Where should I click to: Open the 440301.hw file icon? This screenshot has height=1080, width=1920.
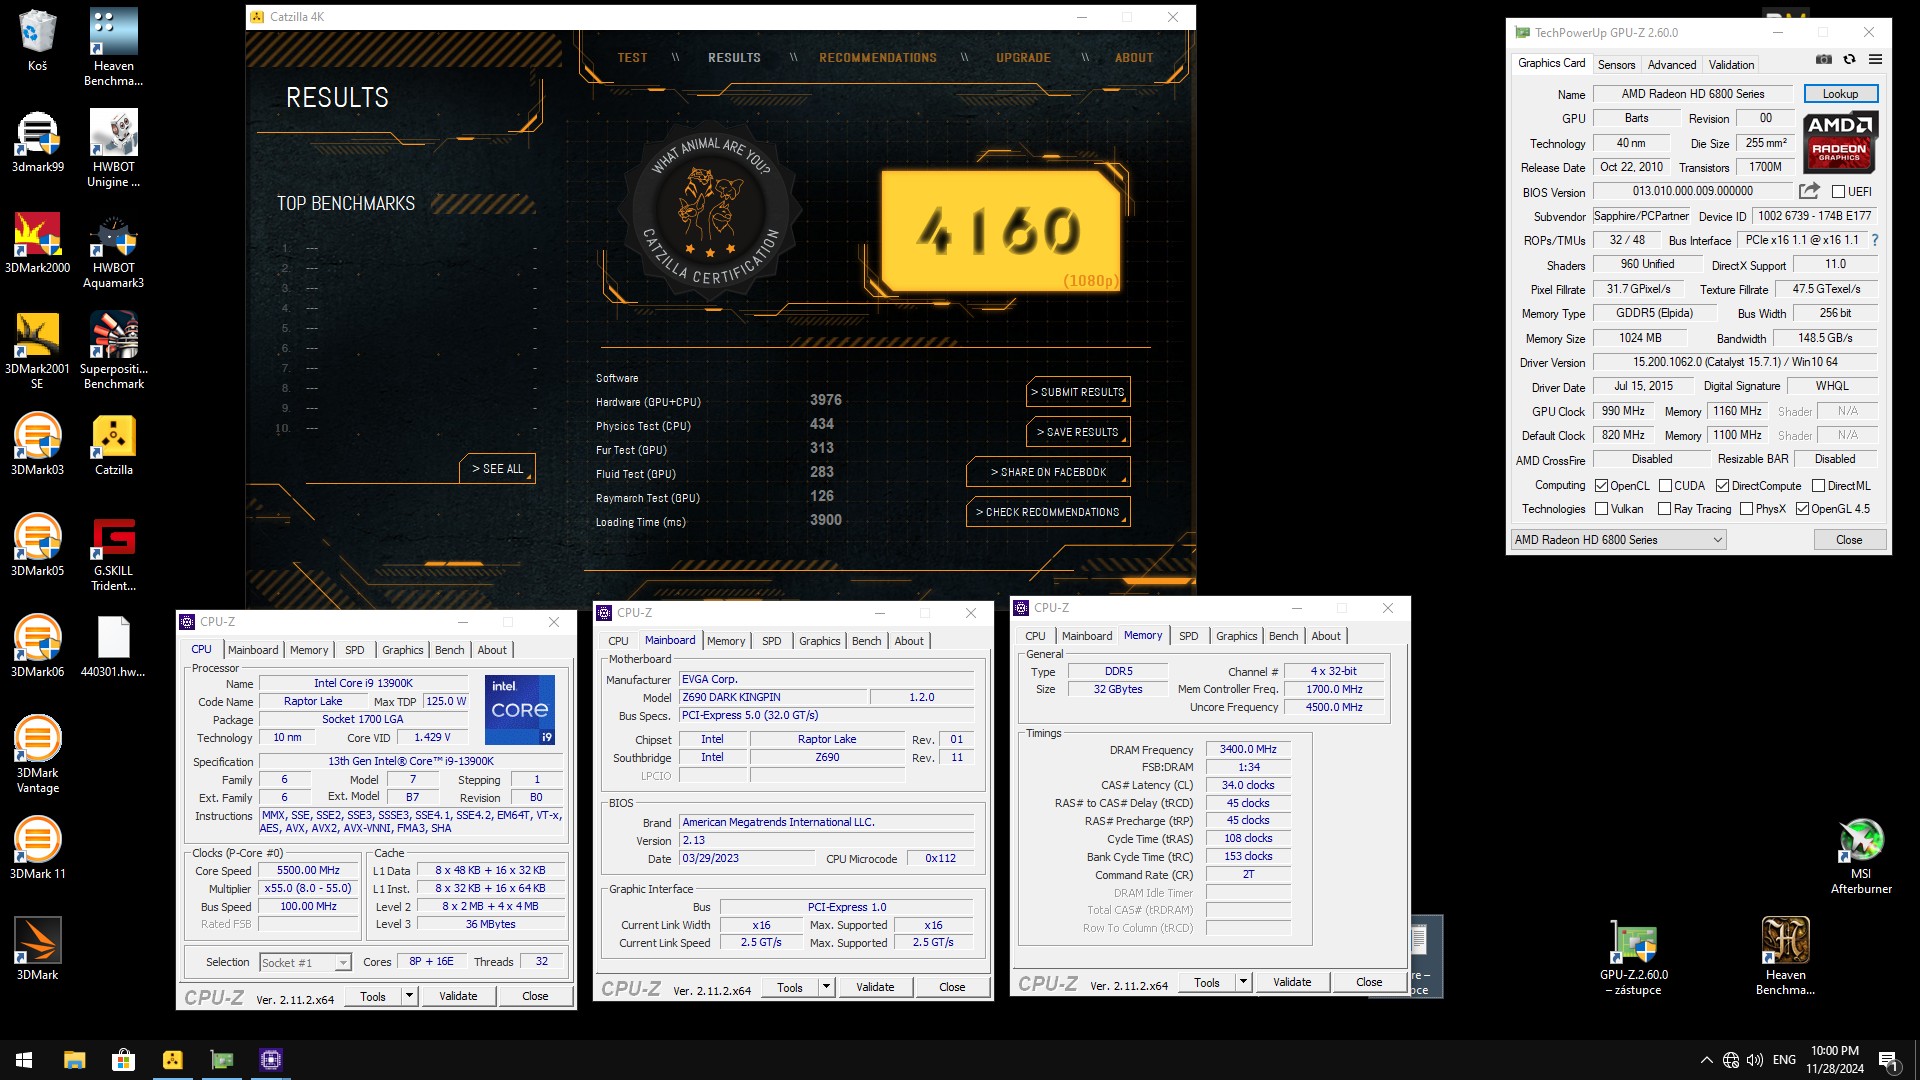click(113, 646)
